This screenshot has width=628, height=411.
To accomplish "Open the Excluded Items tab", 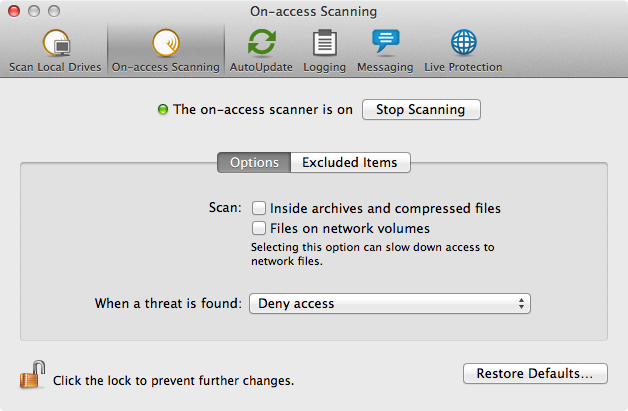I will pos(350,163).
